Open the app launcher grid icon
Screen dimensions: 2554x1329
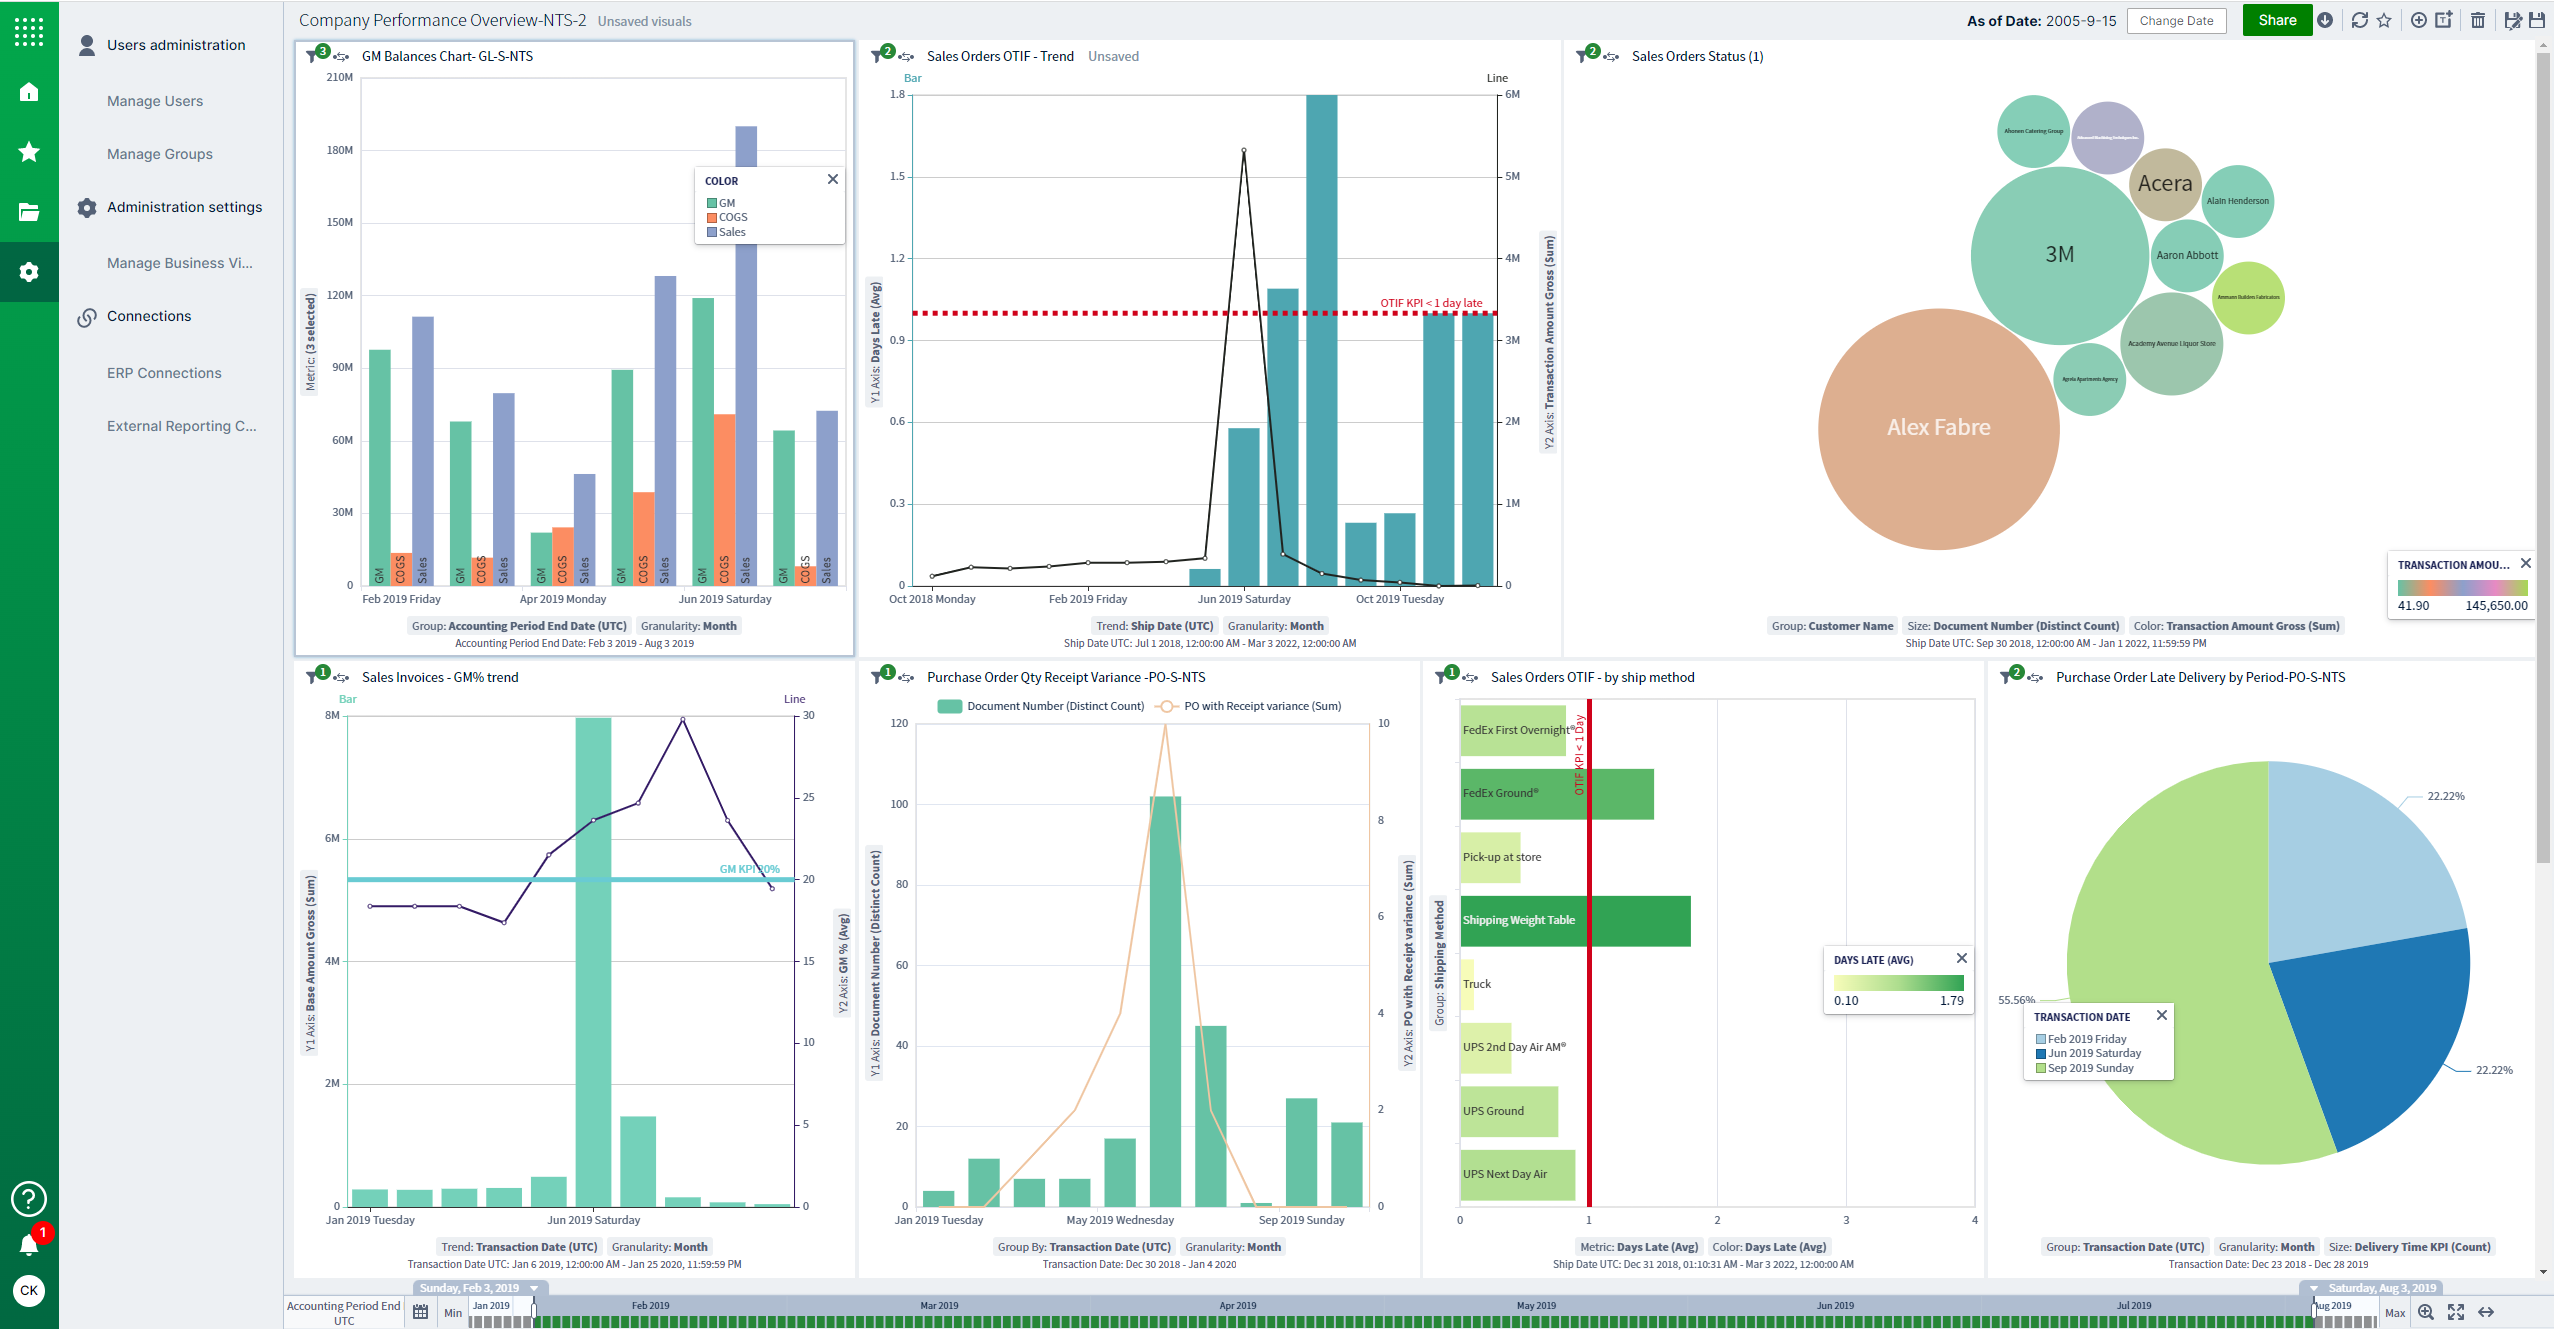29,31
